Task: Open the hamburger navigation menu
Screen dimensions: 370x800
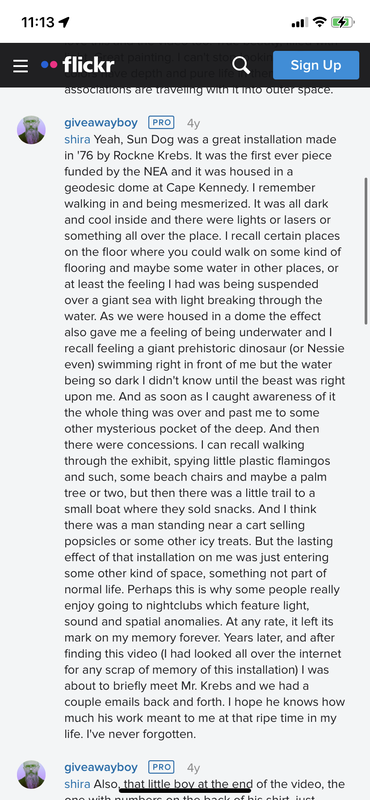Action: point(20,66)
